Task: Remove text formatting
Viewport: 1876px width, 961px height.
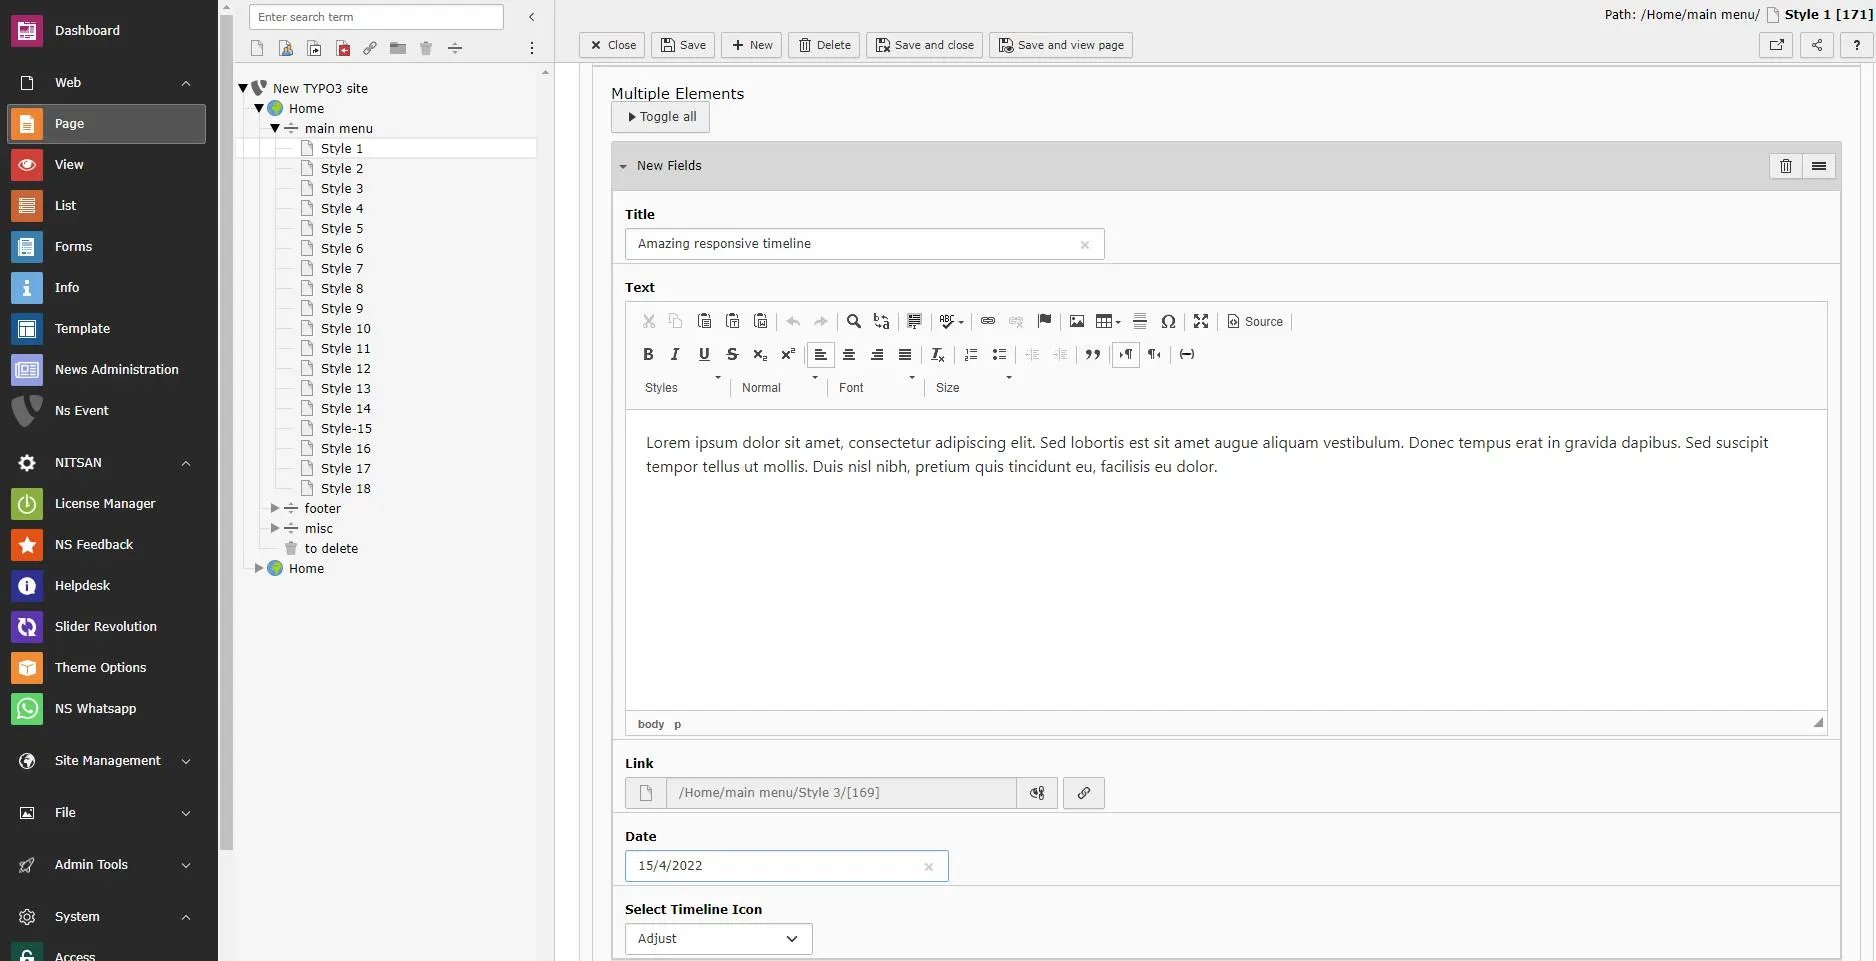Action: point(938,354)
